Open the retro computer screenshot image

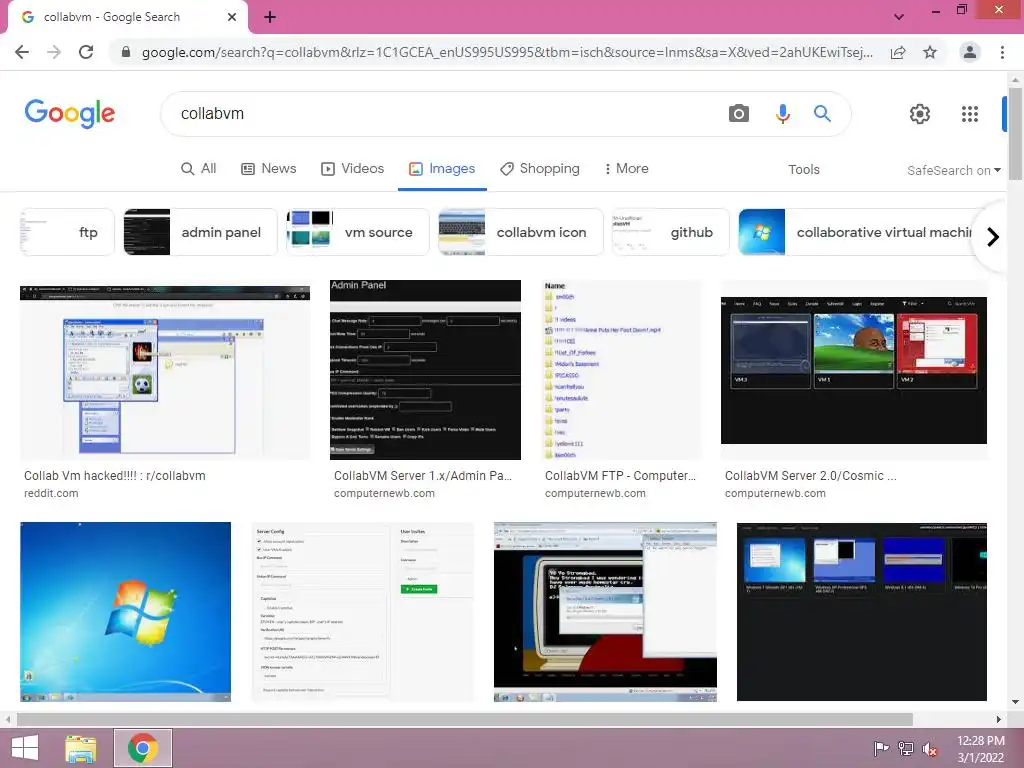pos(605,611)
